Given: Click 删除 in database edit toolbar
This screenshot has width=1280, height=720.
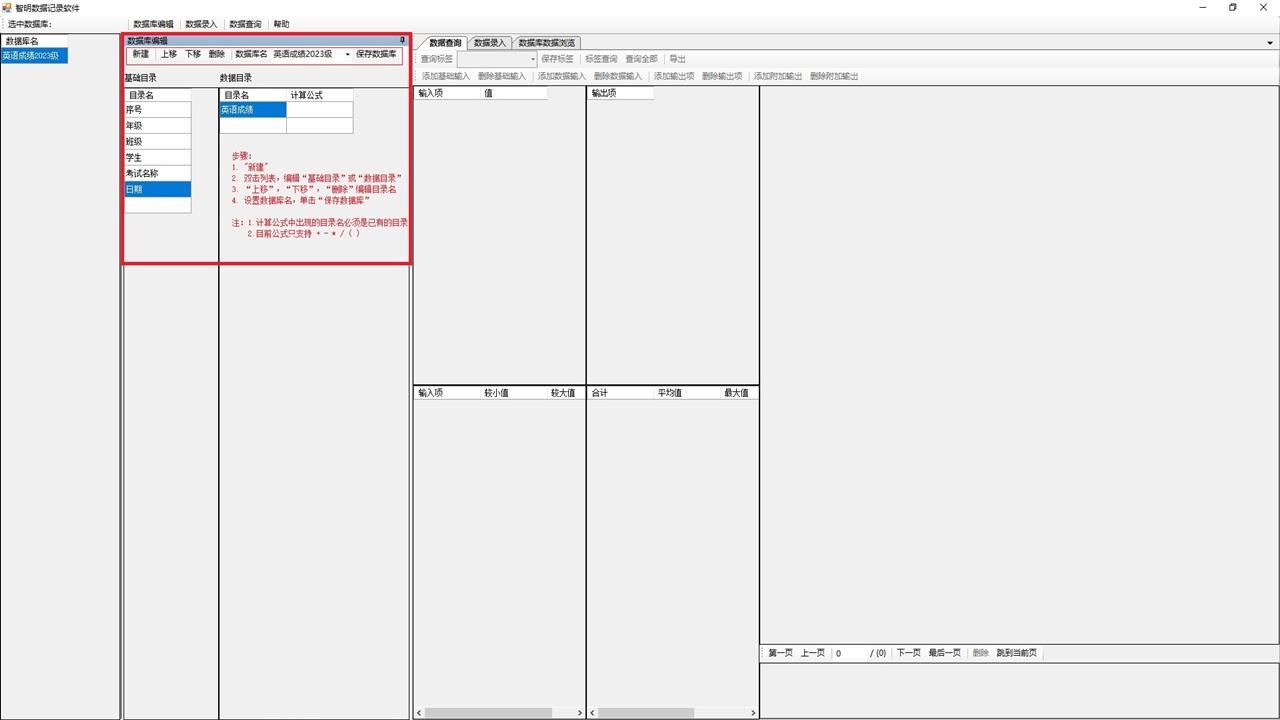Looking at the screenshot, I should pyautogui.click(x=217, y=55).
